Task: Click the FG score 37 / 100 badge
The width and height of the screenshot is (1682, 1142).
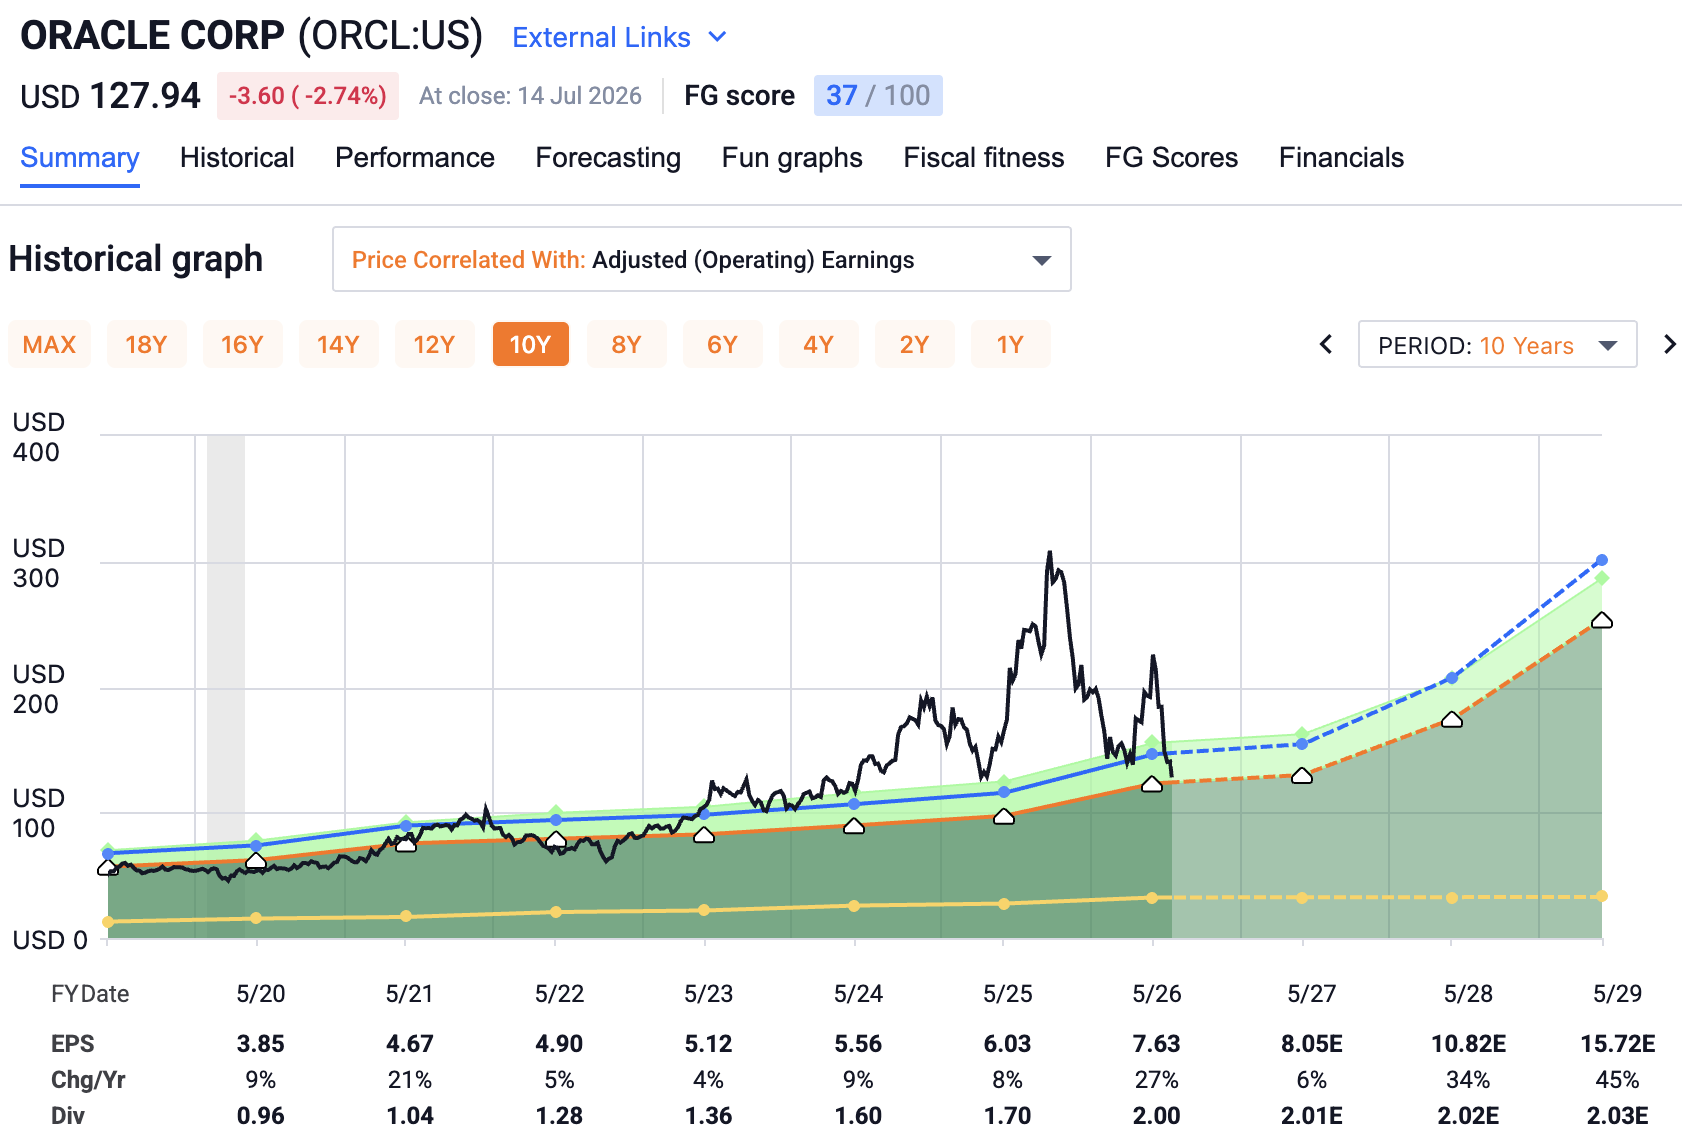Action: pyautogui.click(x=878, y=96)
